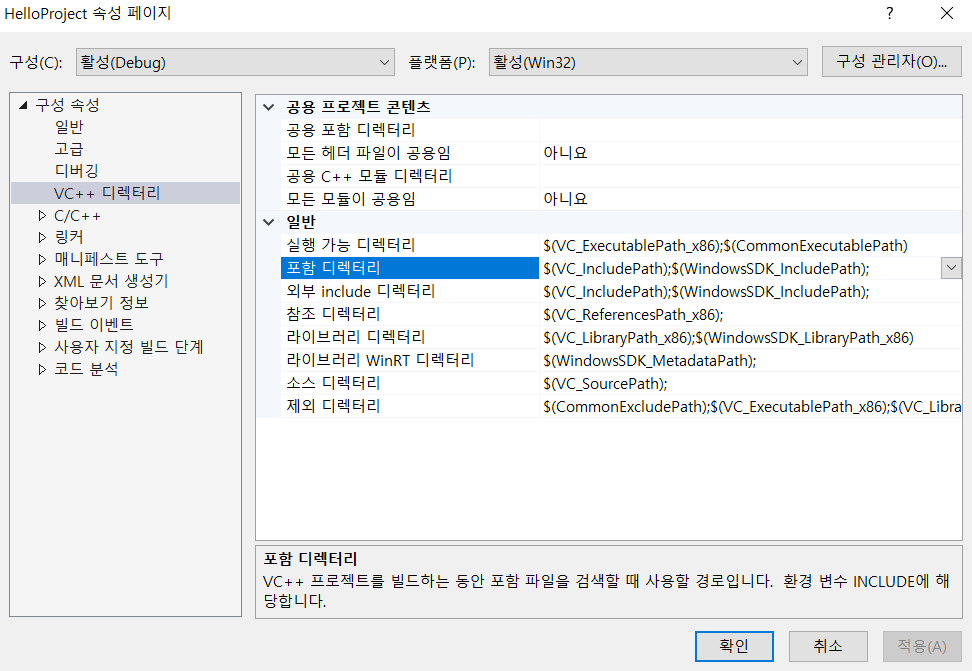The image size is (972, 671).
Task: Cancel with the 취소 button
Action: 828,646
